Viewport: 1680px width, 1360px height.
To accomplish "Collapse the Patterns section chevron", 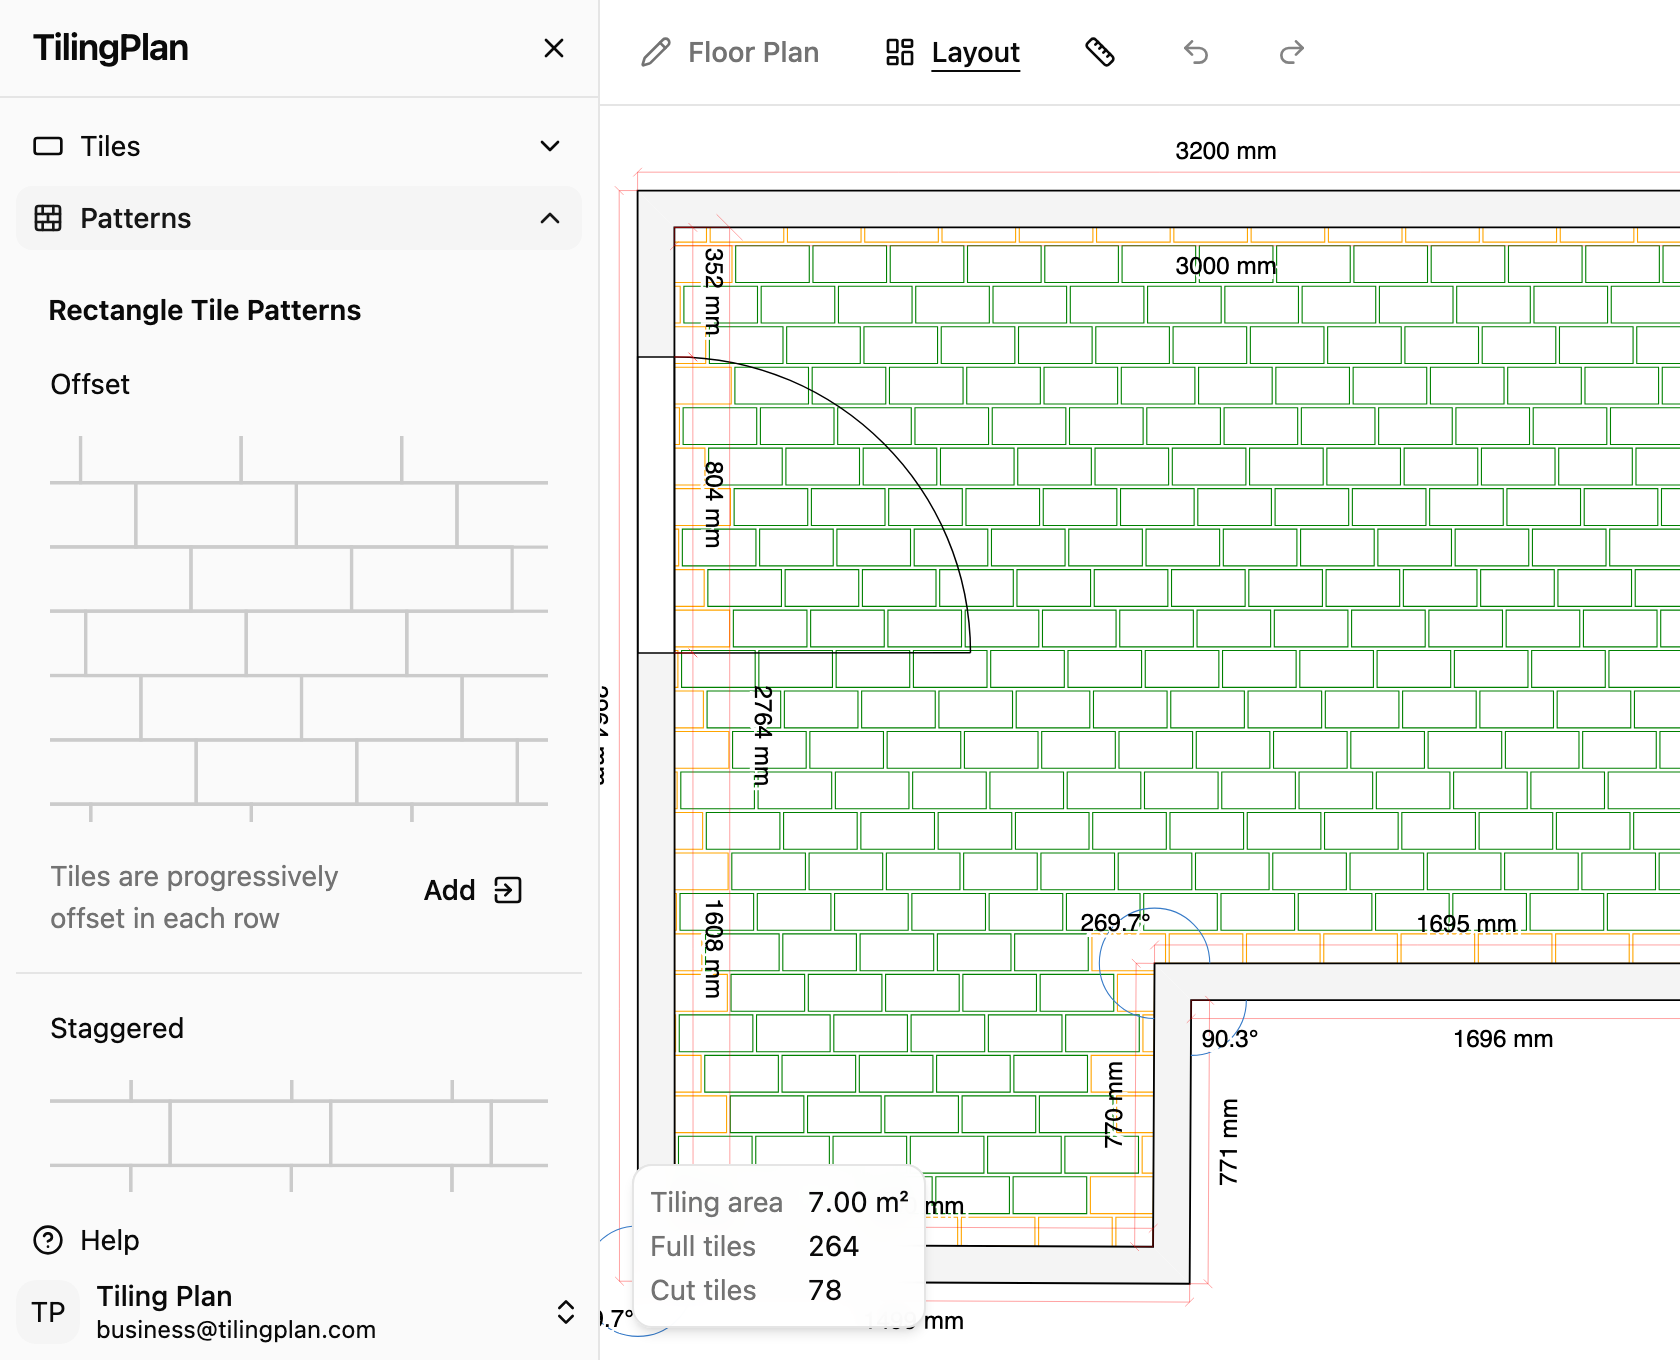I will point(550,218).
